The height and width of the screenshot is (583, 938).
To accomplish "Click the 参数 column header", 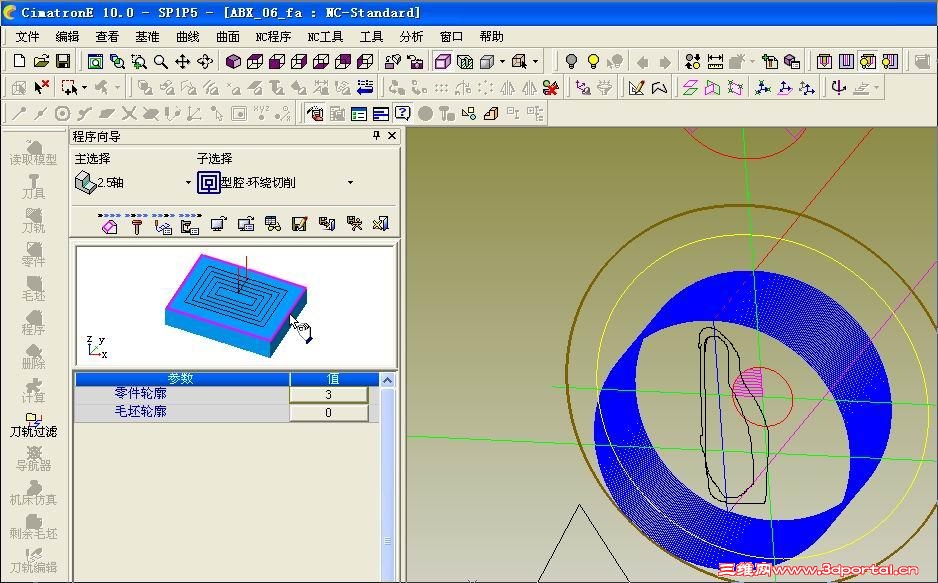I will (x=182, y=379).
